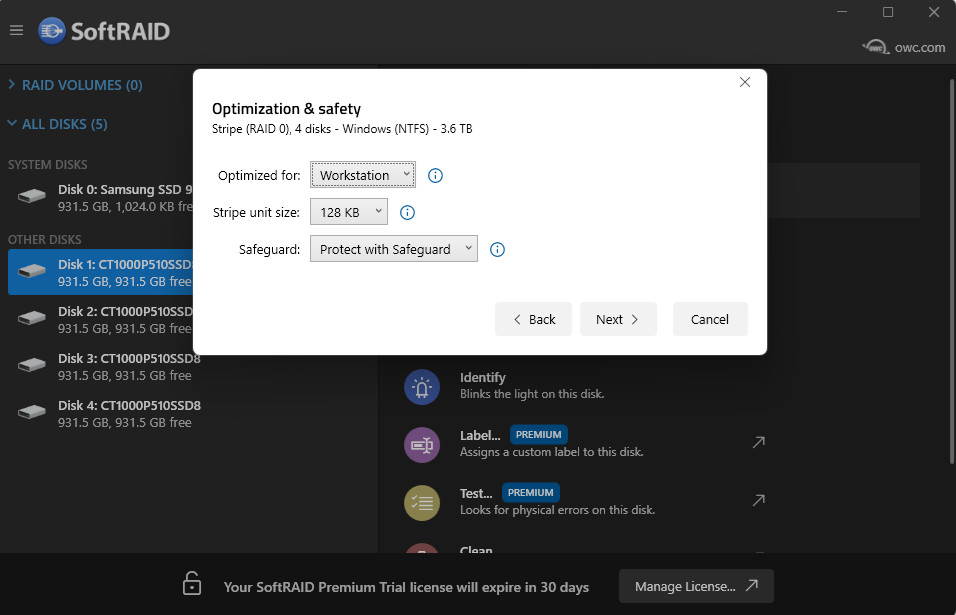The image size is (956, 615).
Task: Go Back to the previous step
Action: click(533, 319)
